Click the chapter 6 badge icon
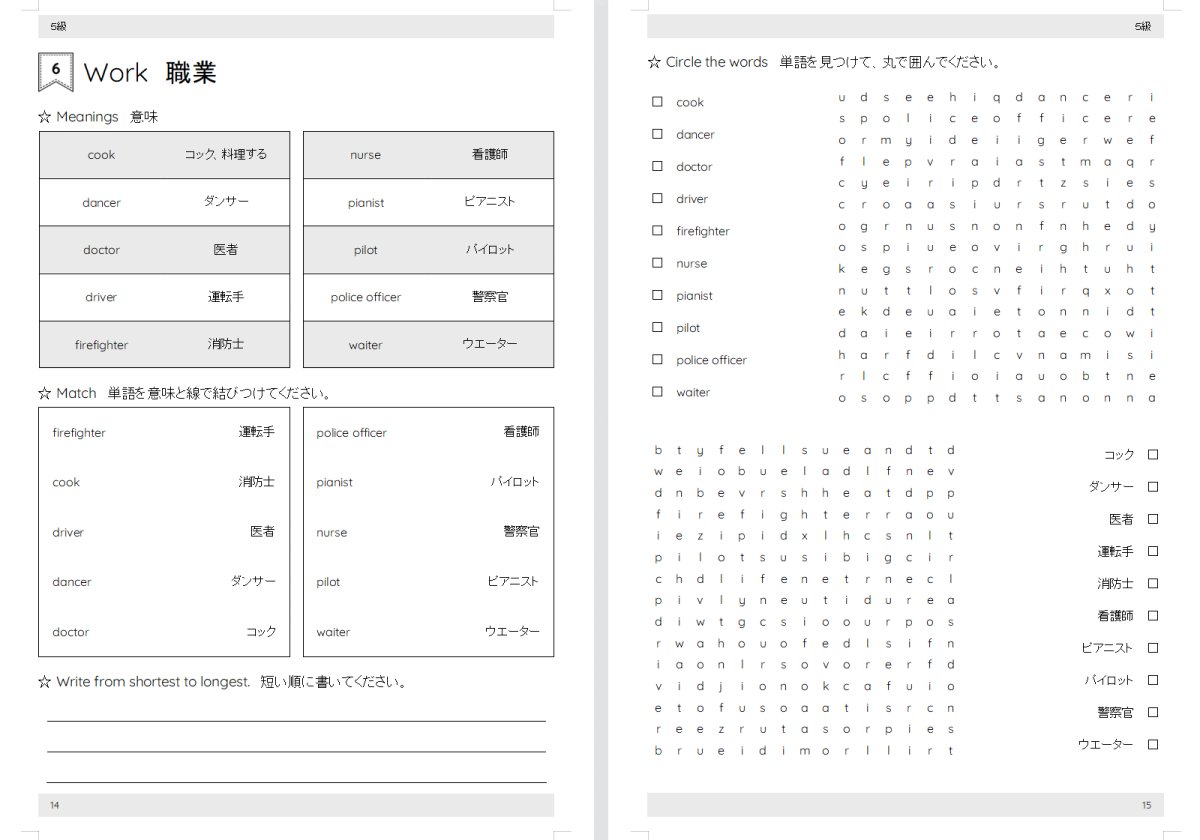Image resolution: width=1200 pixels, height=840 pixels. tap(55, 72)
